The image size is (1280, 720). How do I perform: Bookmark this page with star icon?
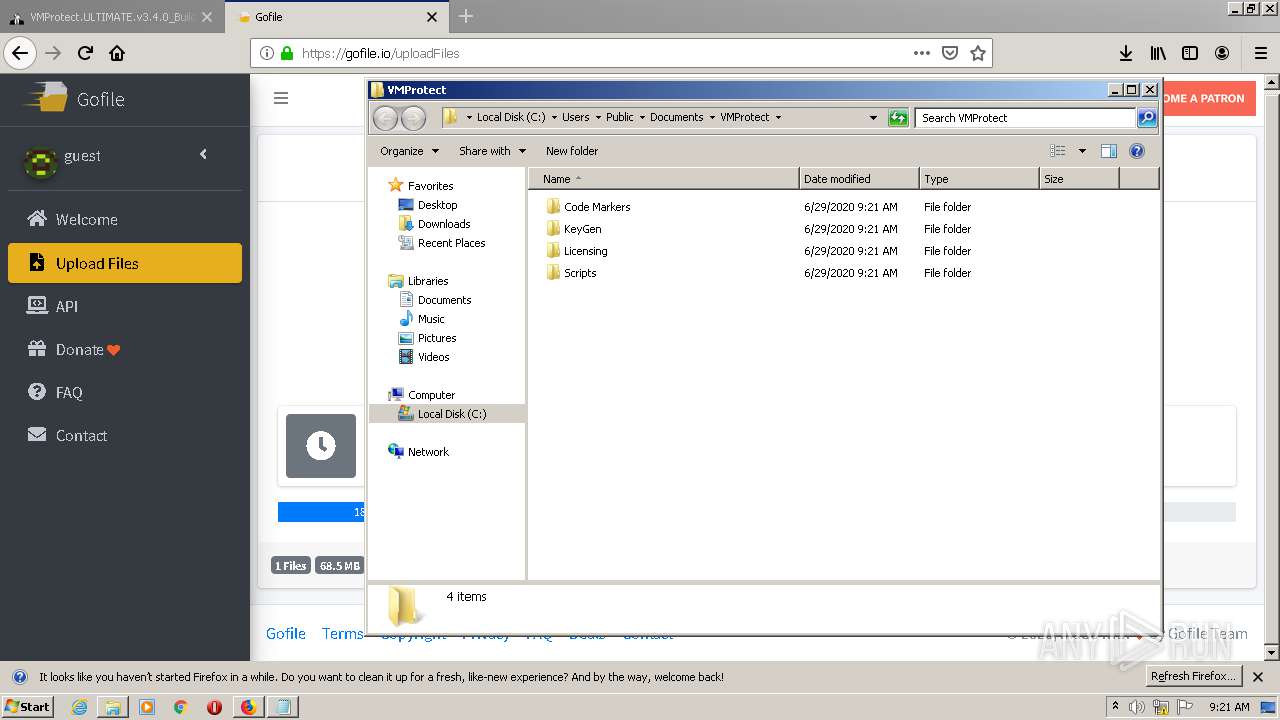[x=978, y=53]
